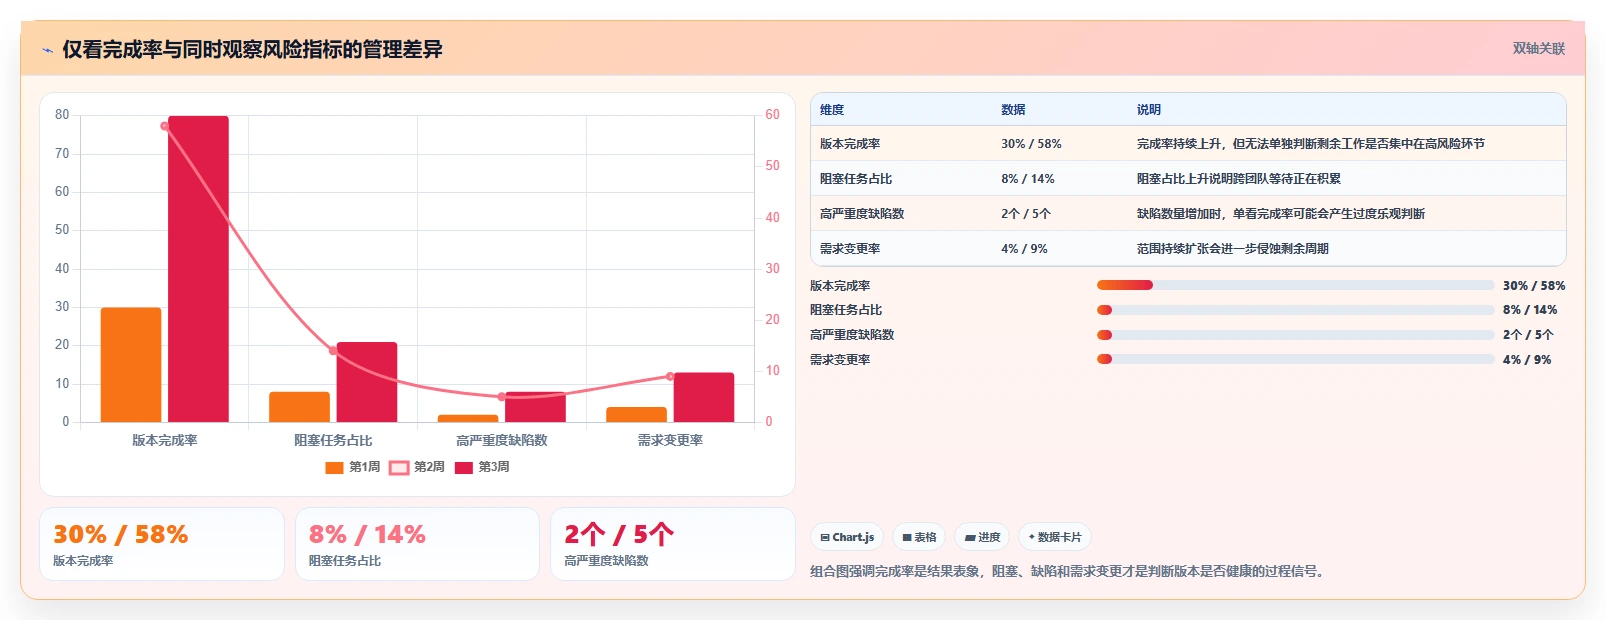Click x-axis label 需求变更率
This screenshot has width=1606, height=620.
670,440
